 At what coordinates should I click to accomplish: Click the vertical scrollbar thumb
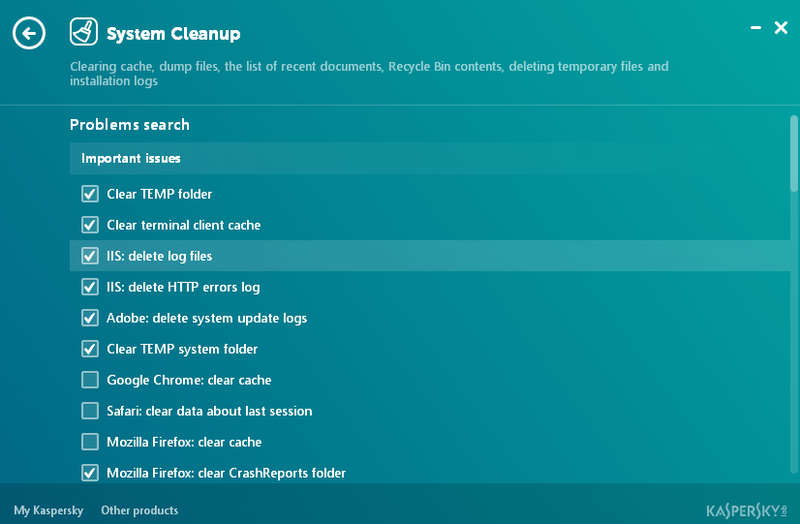[793, 153]
